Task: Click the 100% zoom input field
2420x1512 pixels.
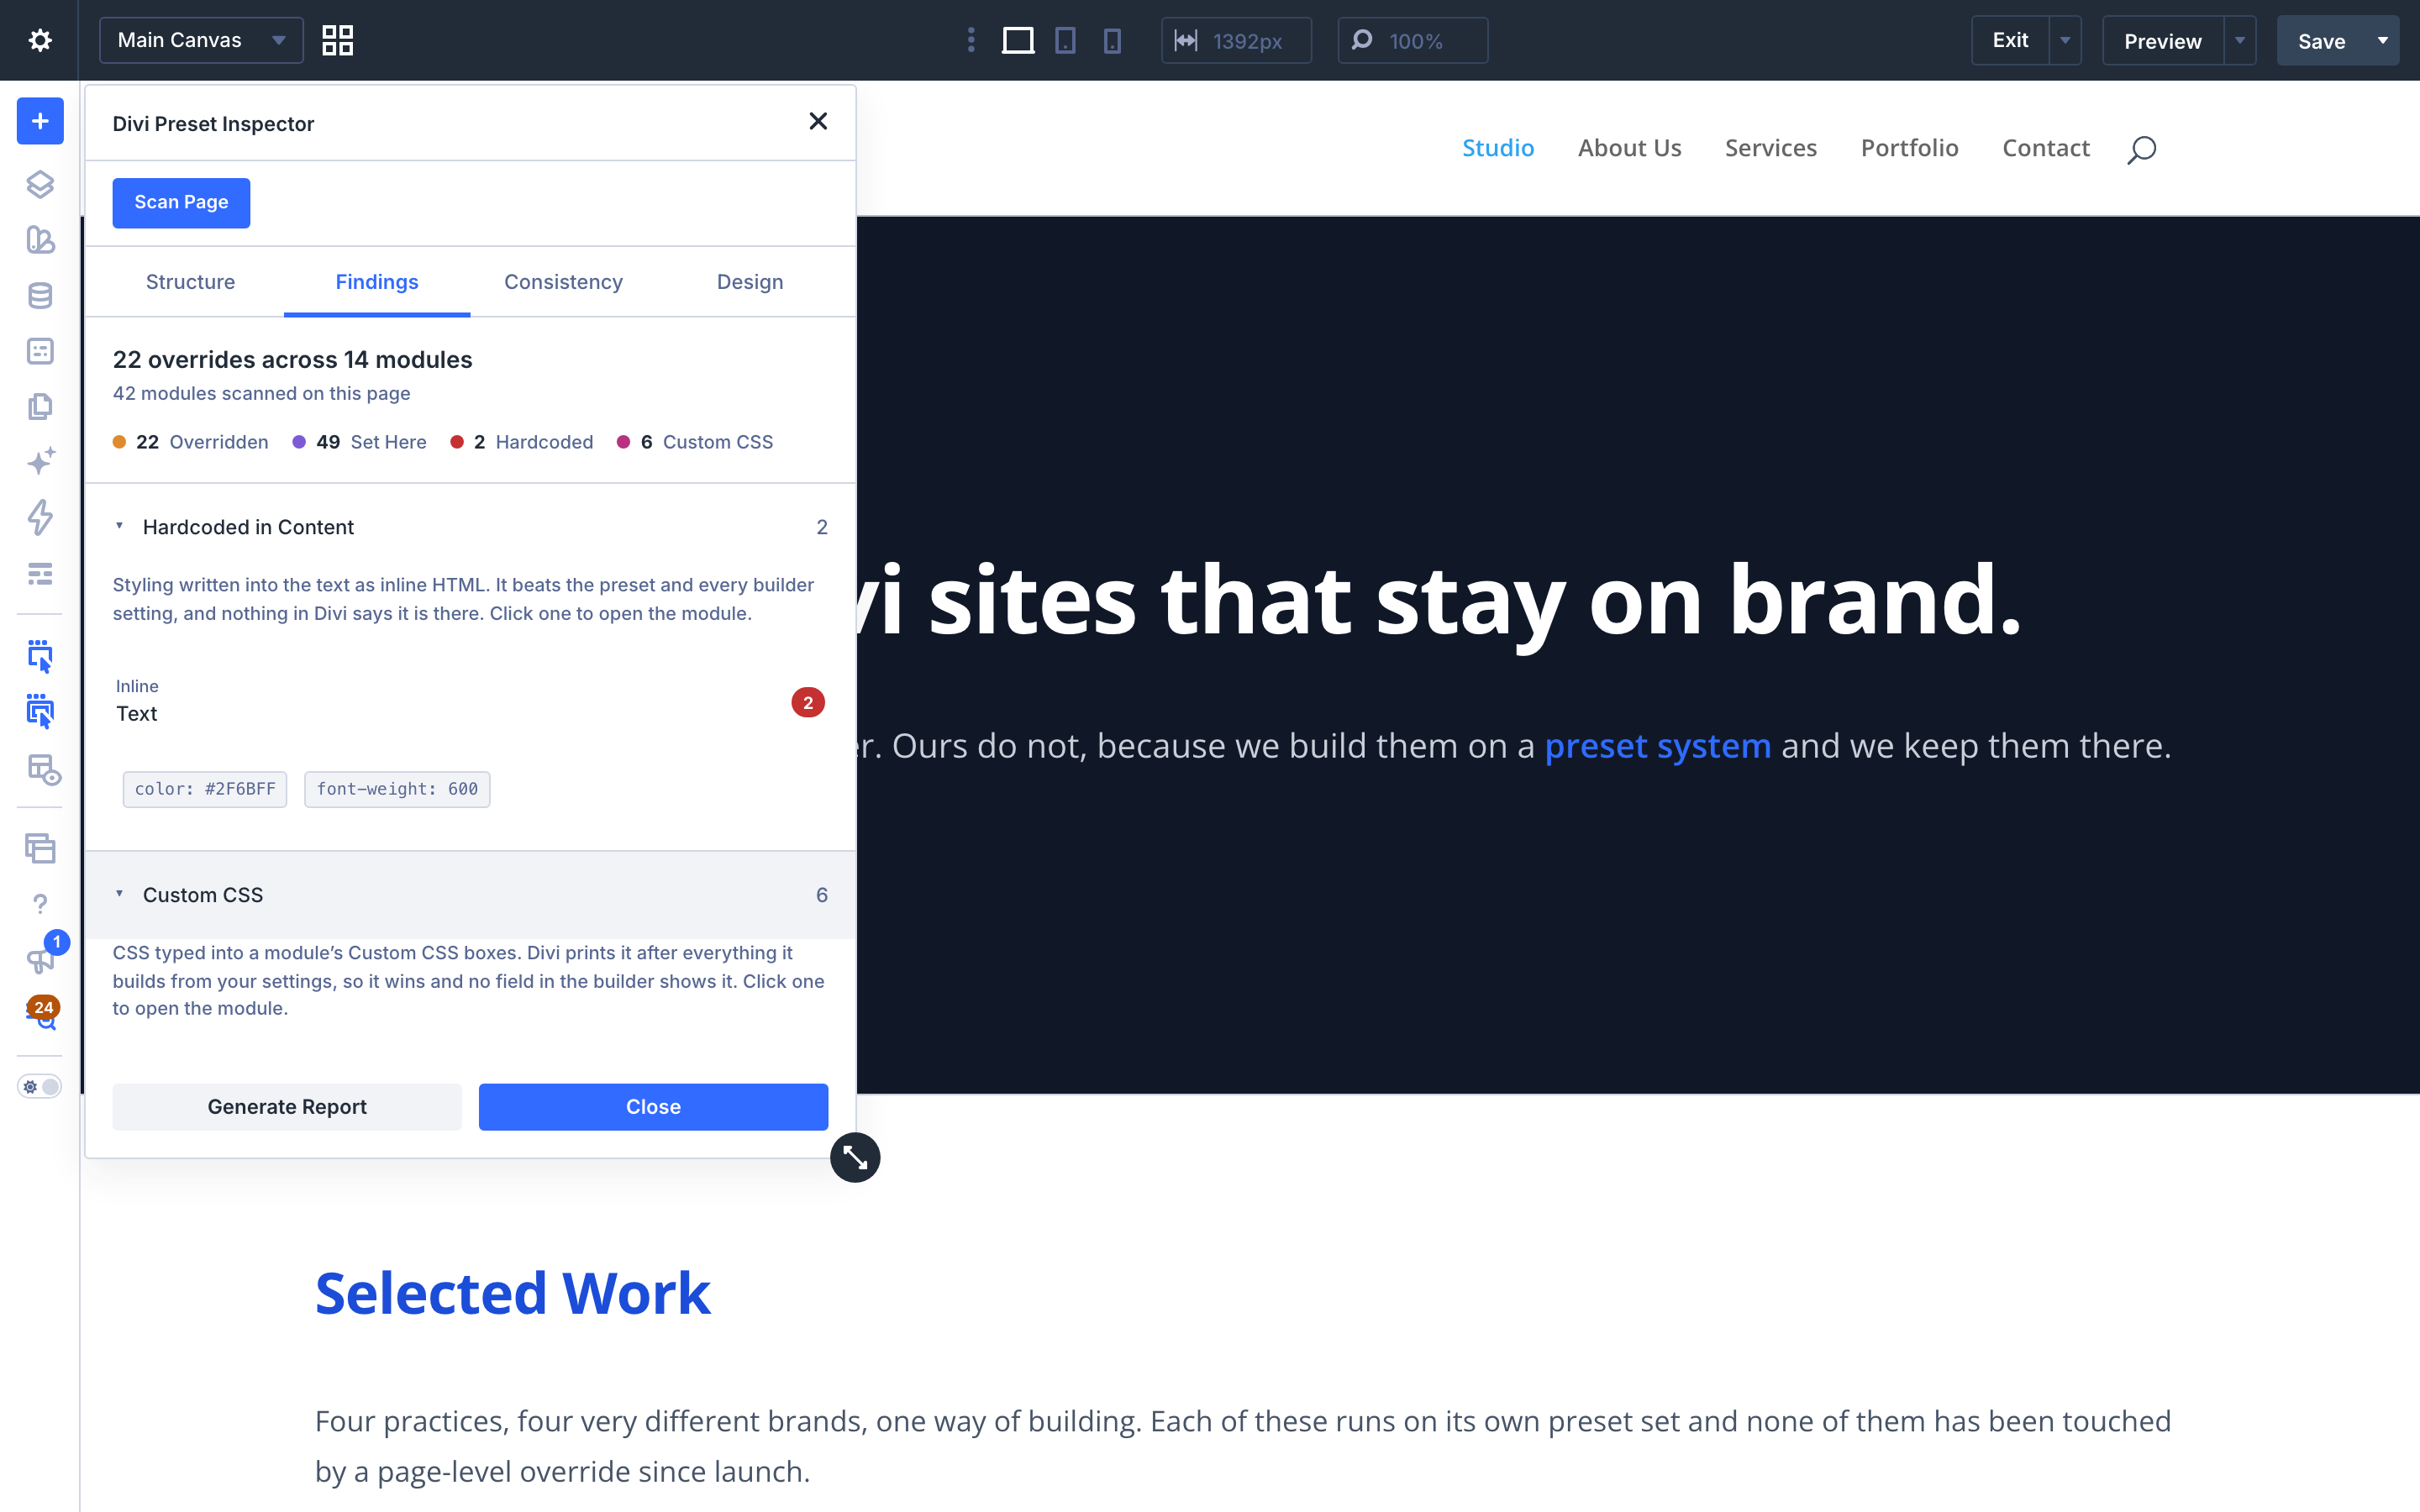Action: (x=1413, y=40)
